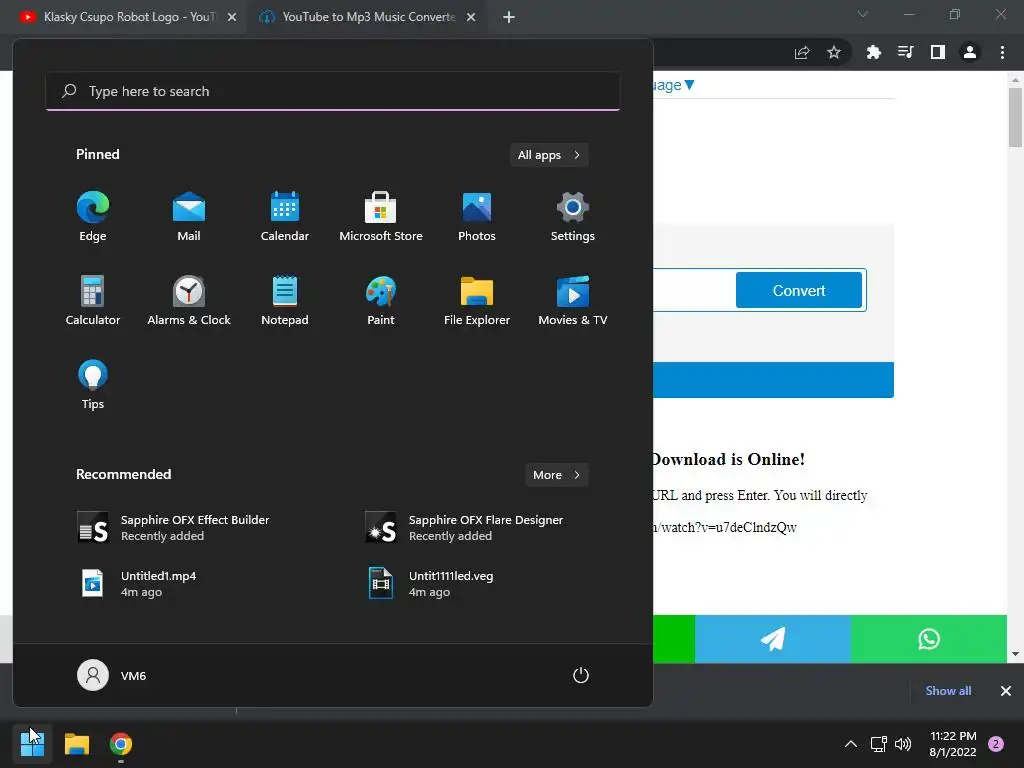Expand More recommended items
Image resolution: width=1024 pixels, height=768 pixels.
[x=556, y=475]
